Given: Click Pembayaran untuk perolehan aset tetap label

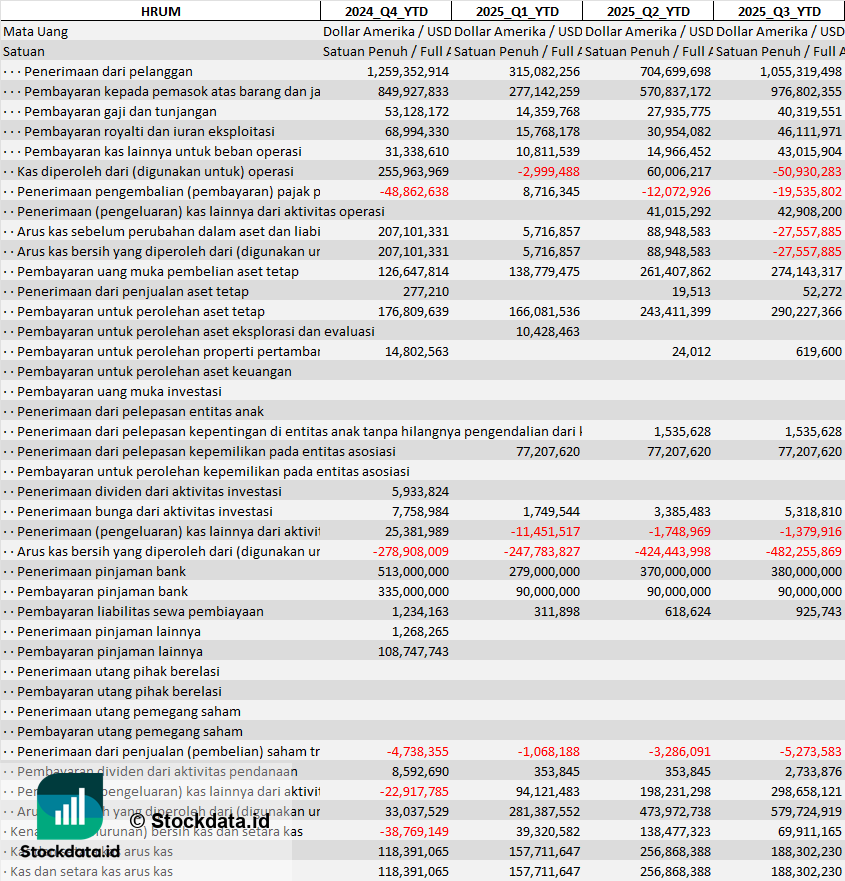Looking at the screenshot, I should point(140,312).
